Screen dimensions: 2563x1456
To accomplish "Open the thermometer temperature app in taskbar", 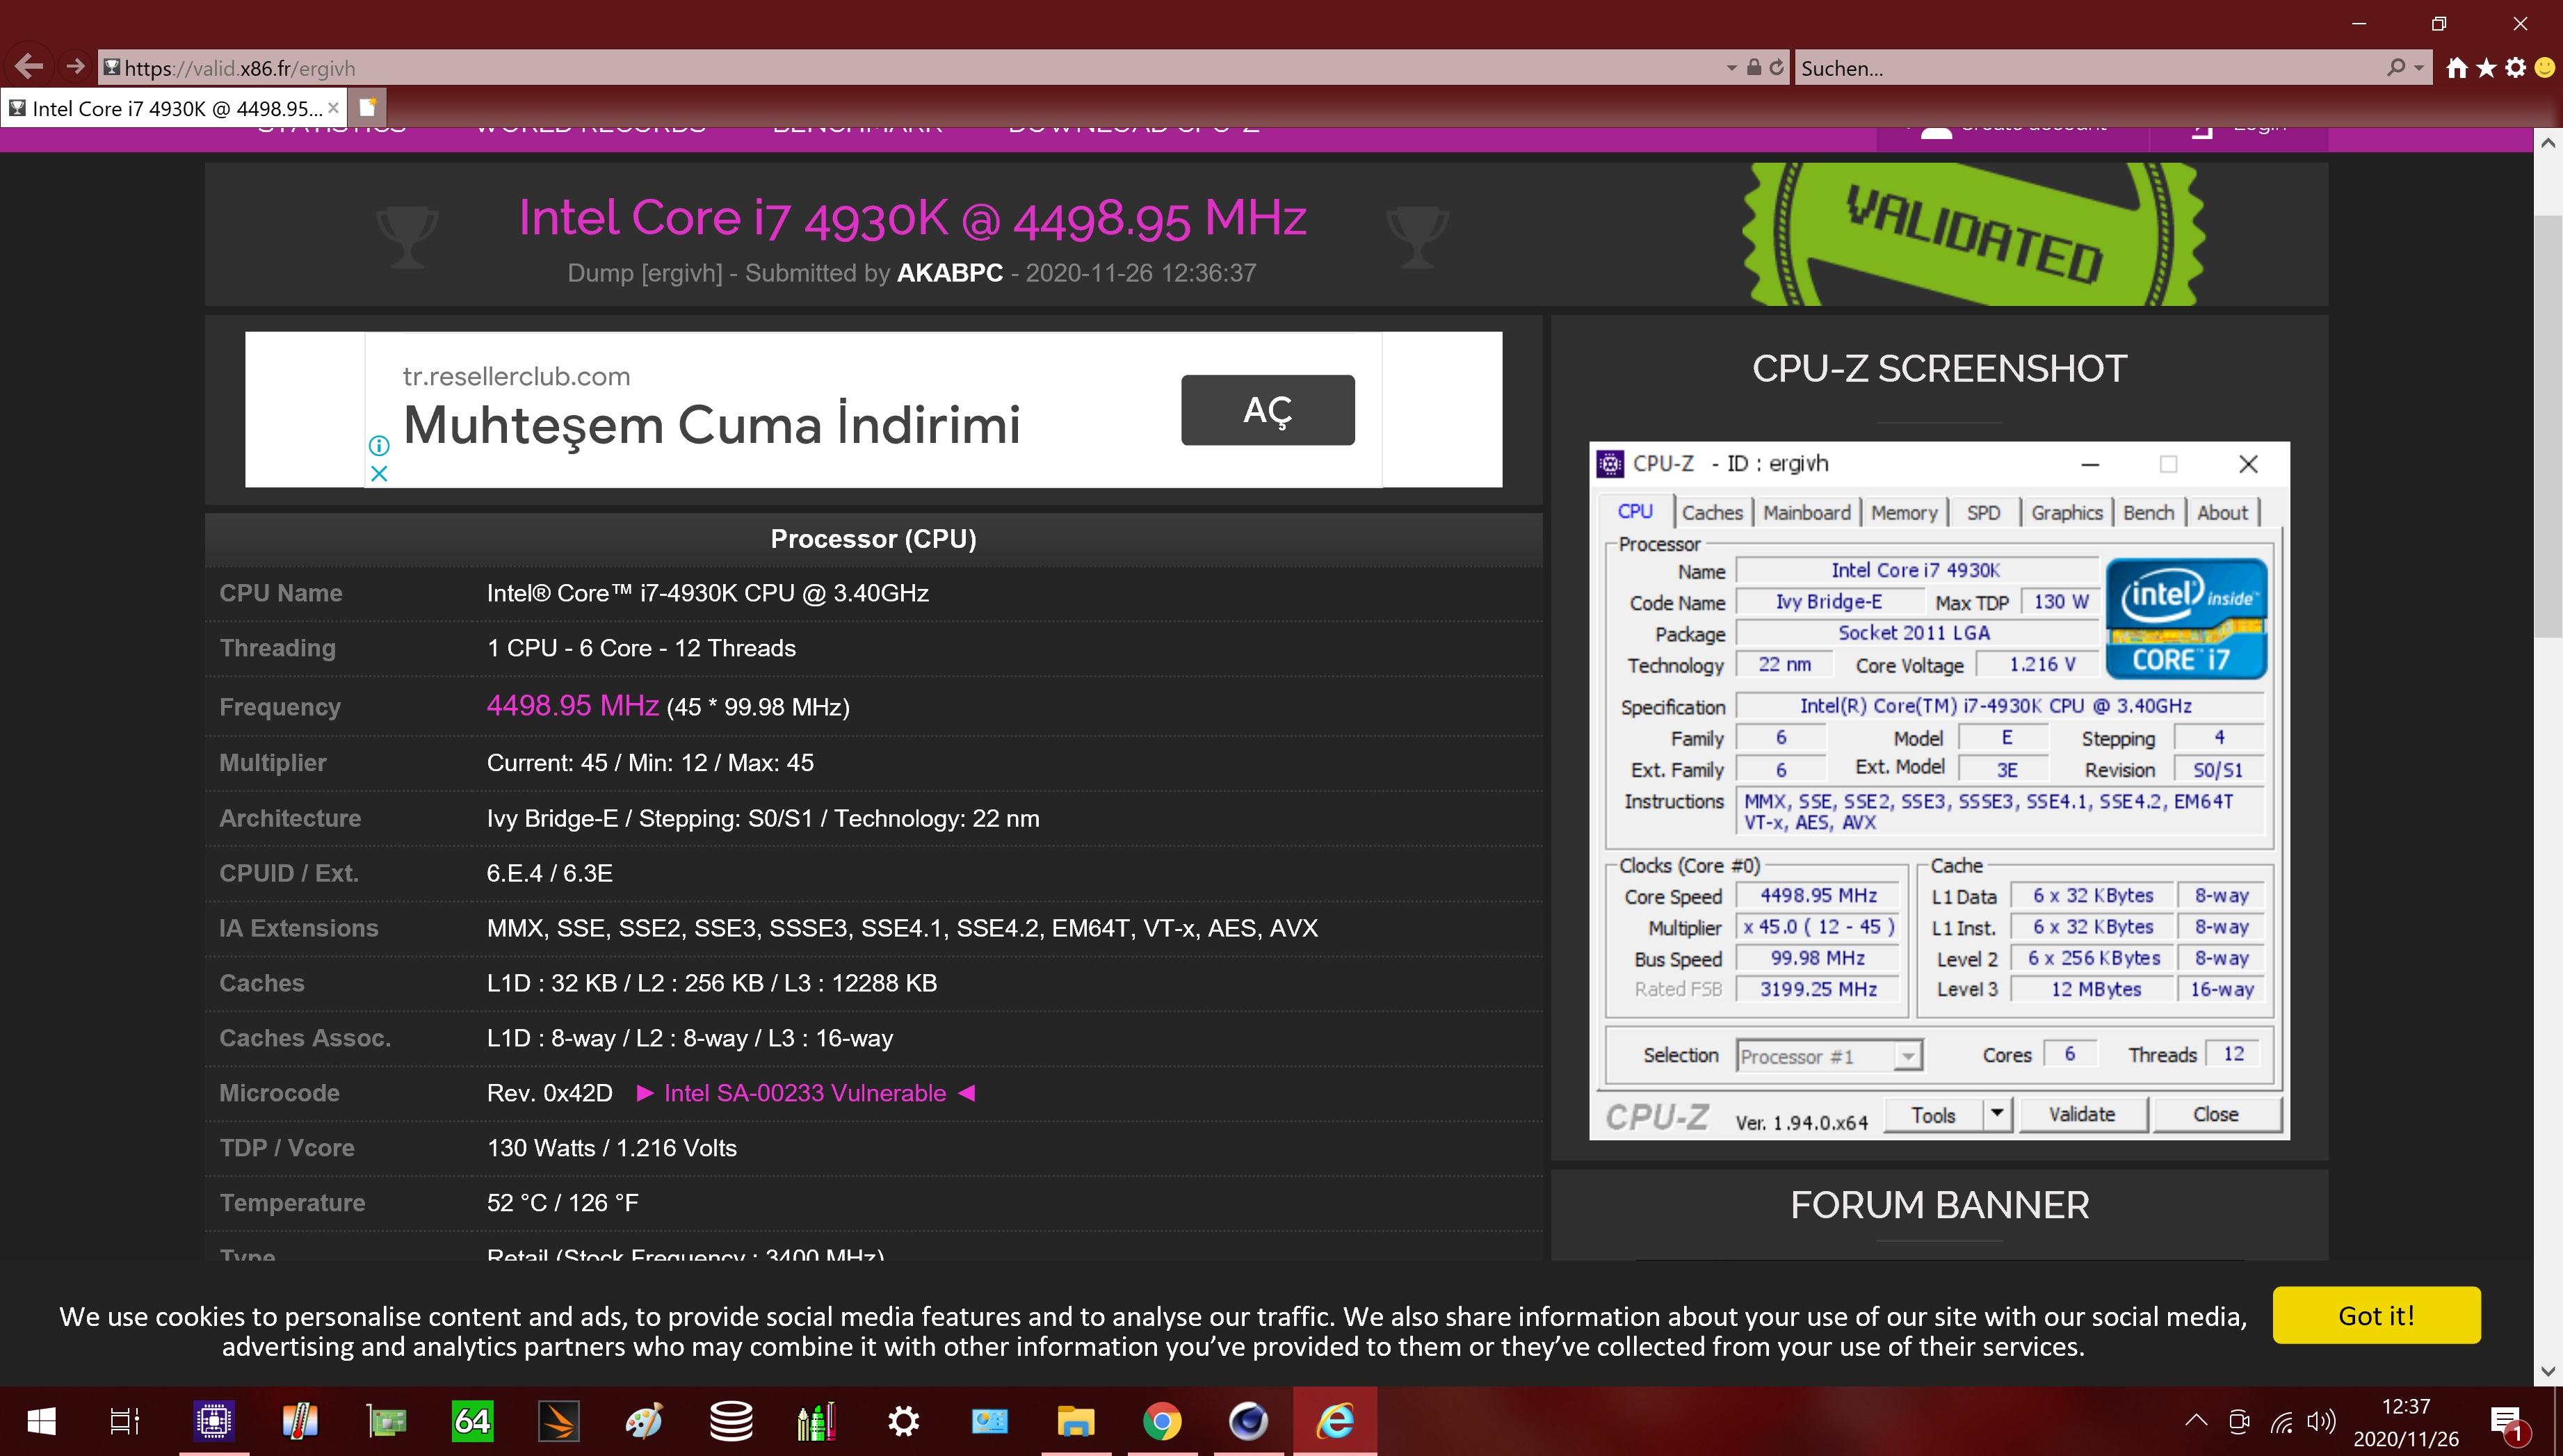I will 299,1421.
